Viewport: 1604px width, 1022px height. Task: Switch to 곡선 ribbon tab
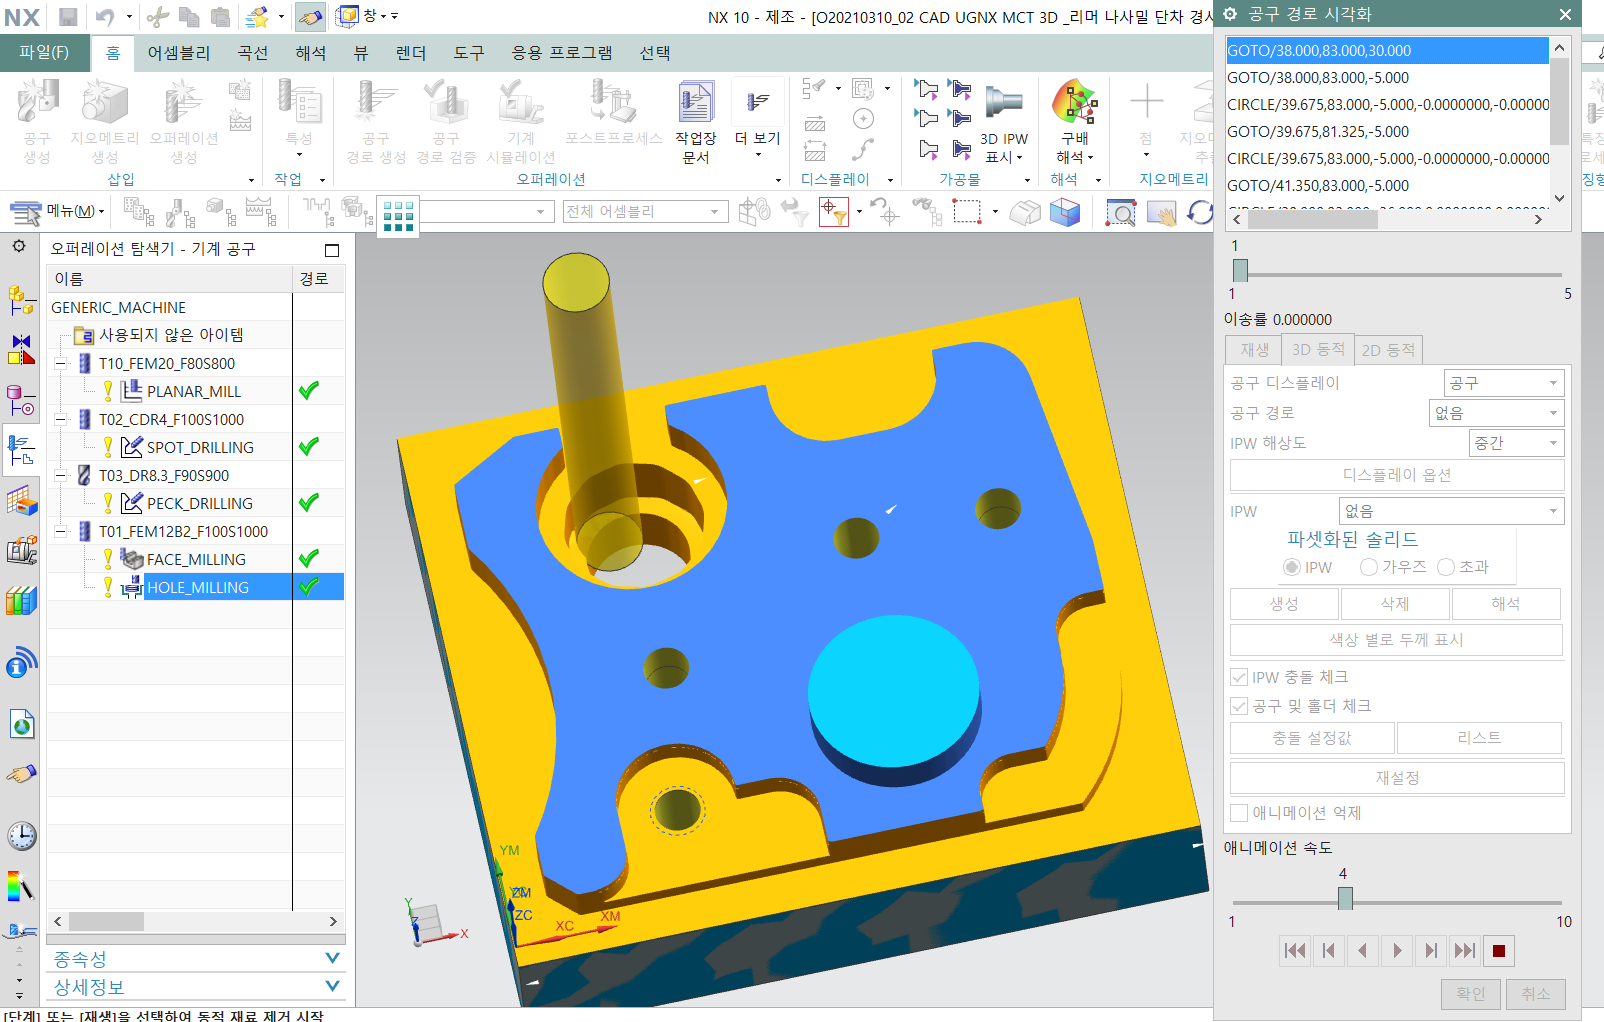253,53
